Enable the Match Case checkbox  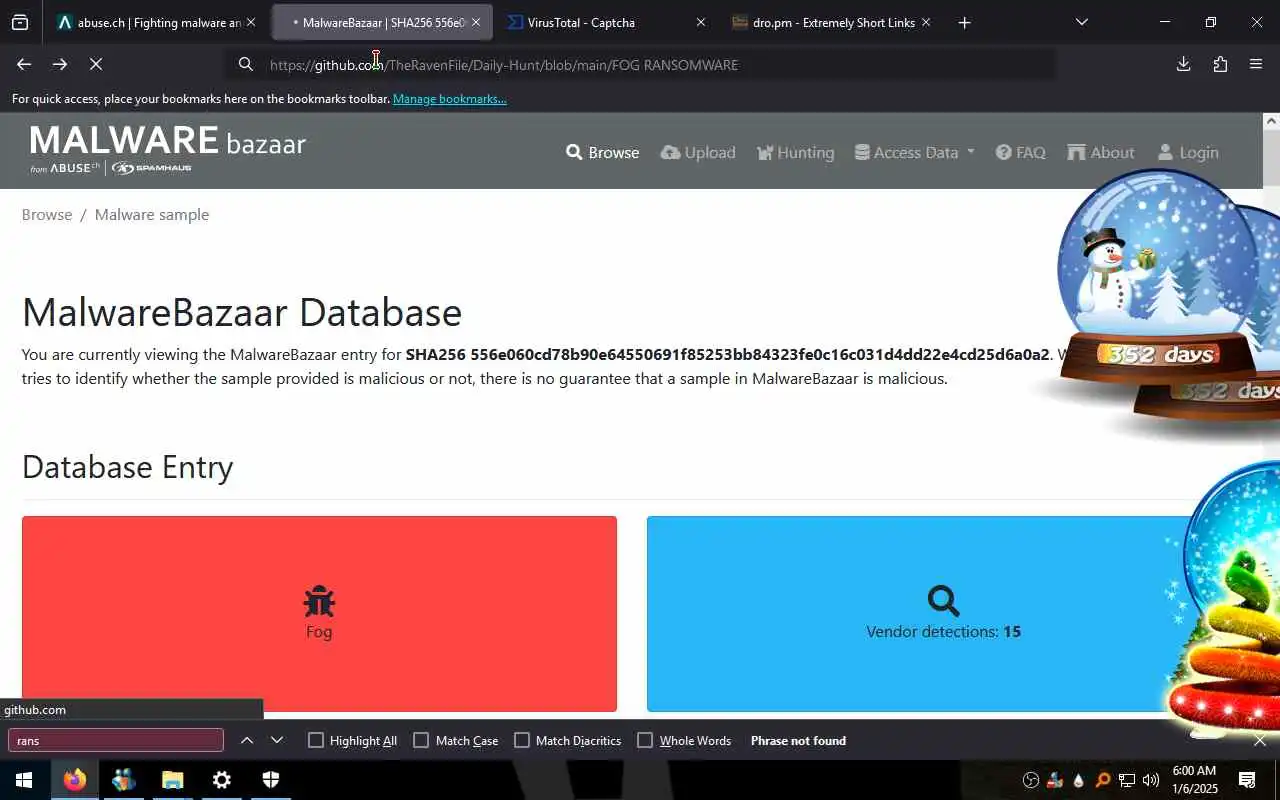(x=421, y=740)
